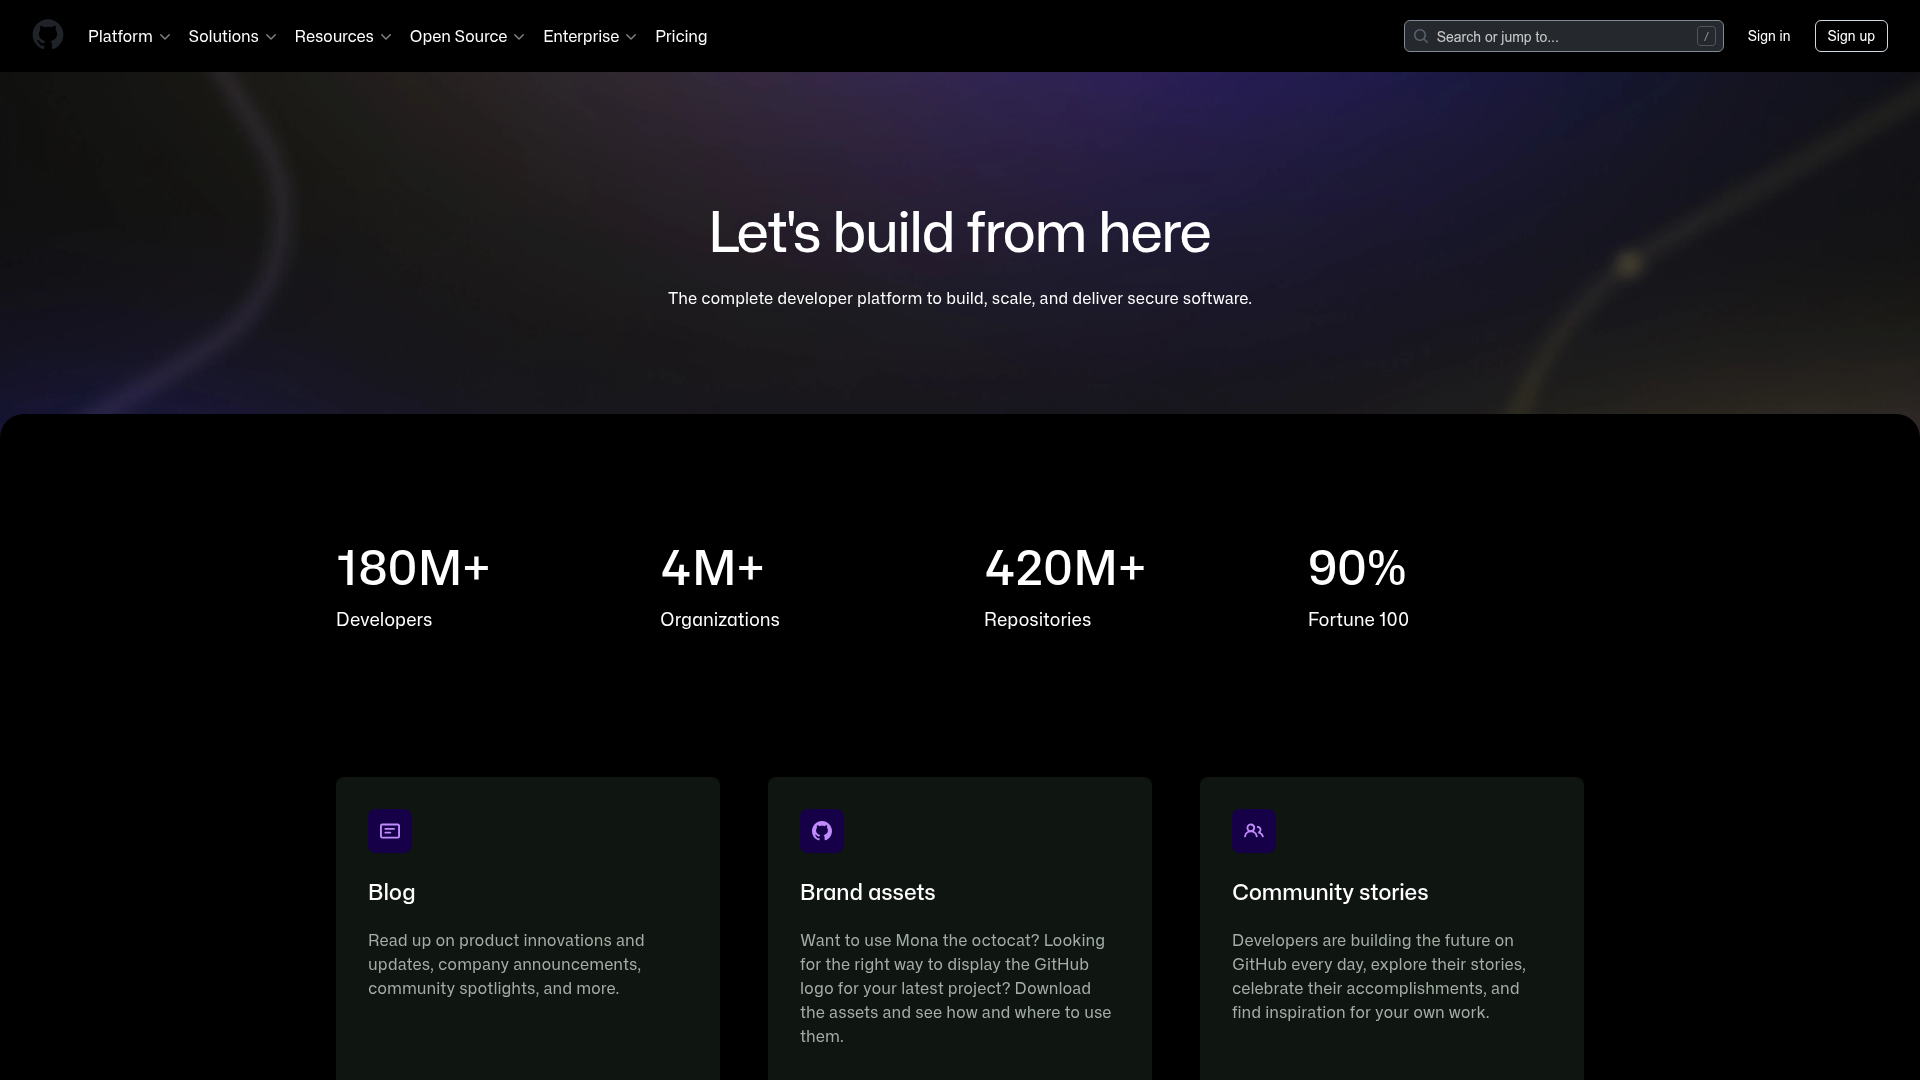Open the Brand assets card title
The width and height of the screenshot is (1920, 1080).
coord(867,892)
